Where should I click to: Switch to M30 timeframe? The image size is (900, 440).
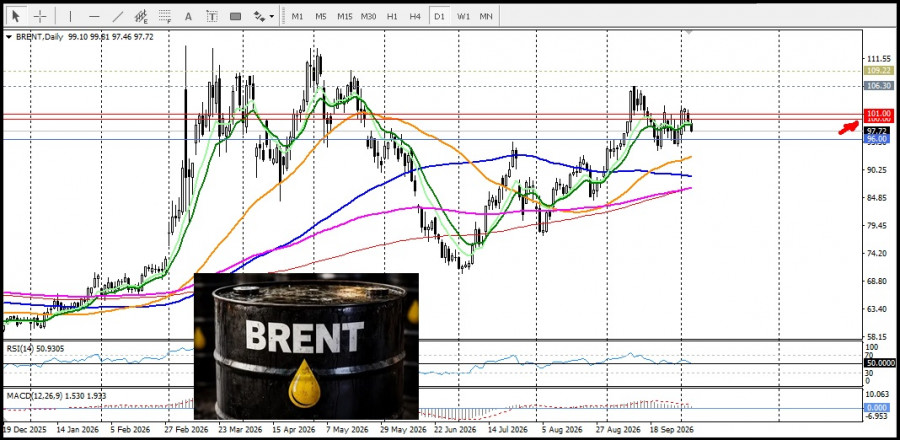pos(368,17)
